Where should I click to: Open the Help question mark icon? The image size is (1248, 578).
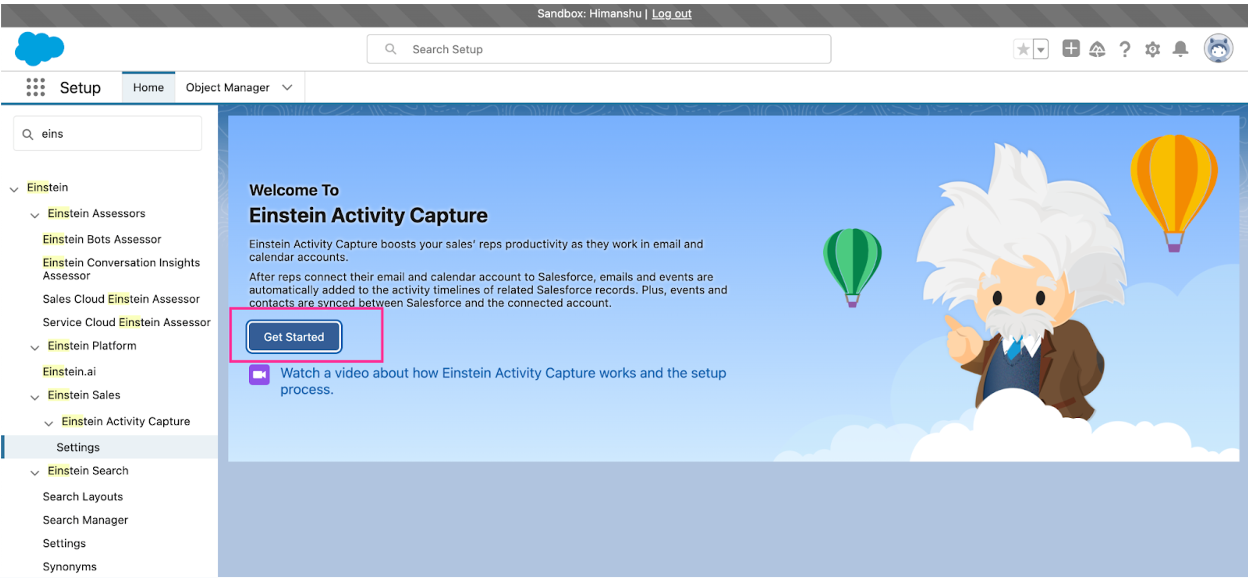coord(1125,49)
